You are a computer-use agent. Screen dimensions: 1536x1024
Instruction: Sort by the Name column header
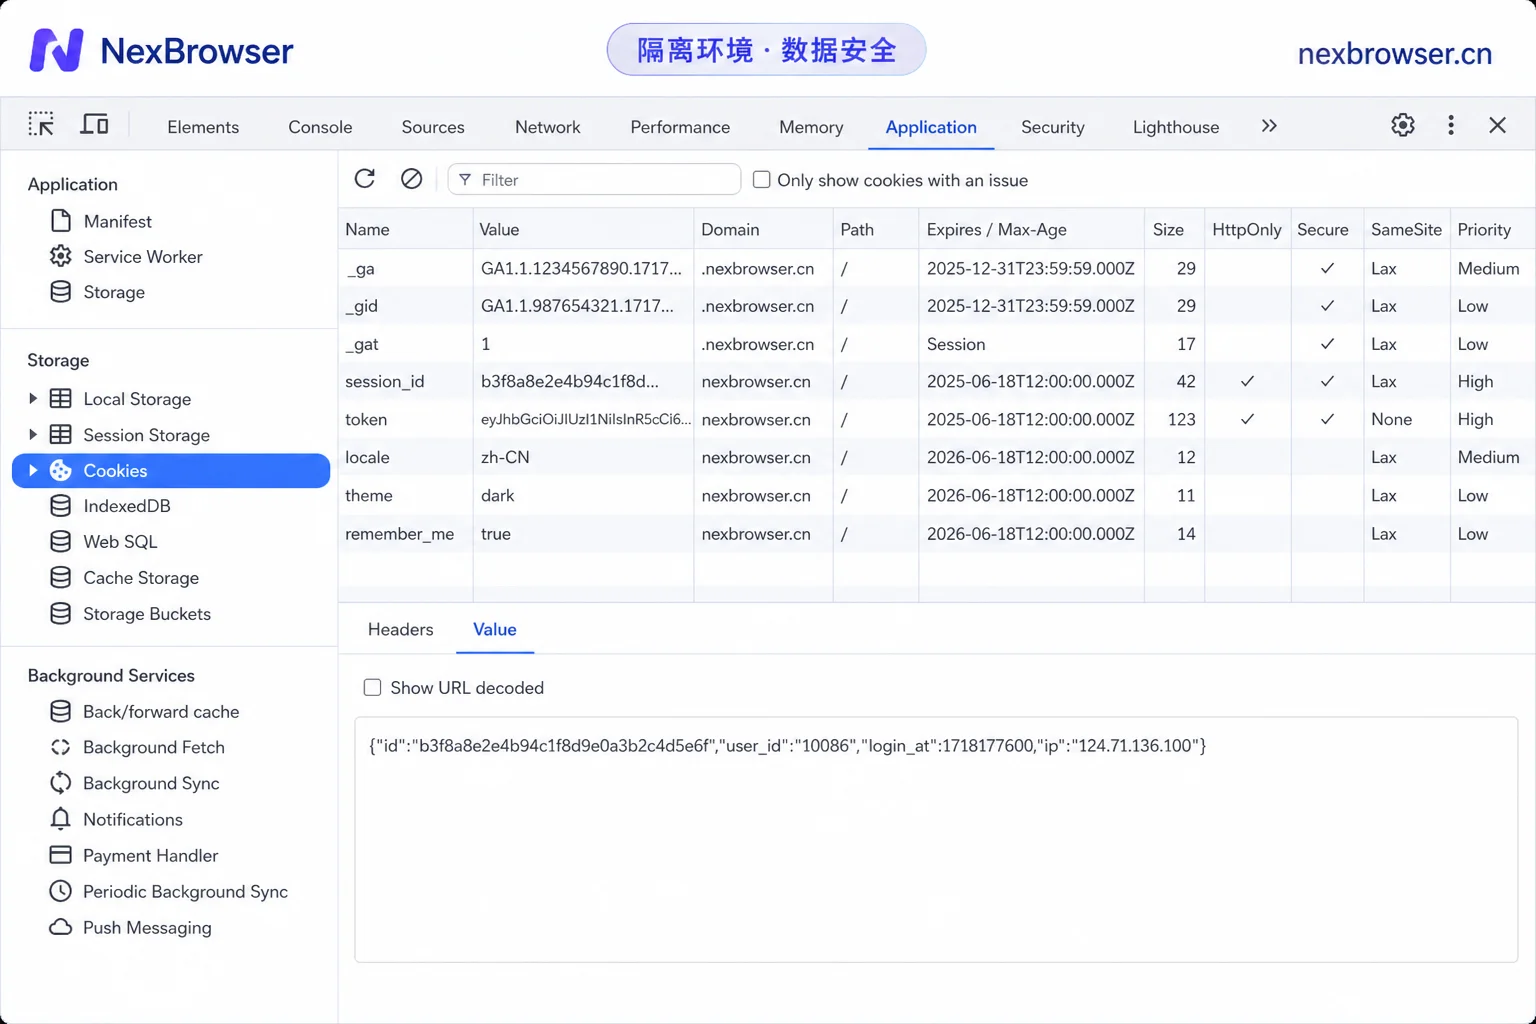tap(406, 229)
